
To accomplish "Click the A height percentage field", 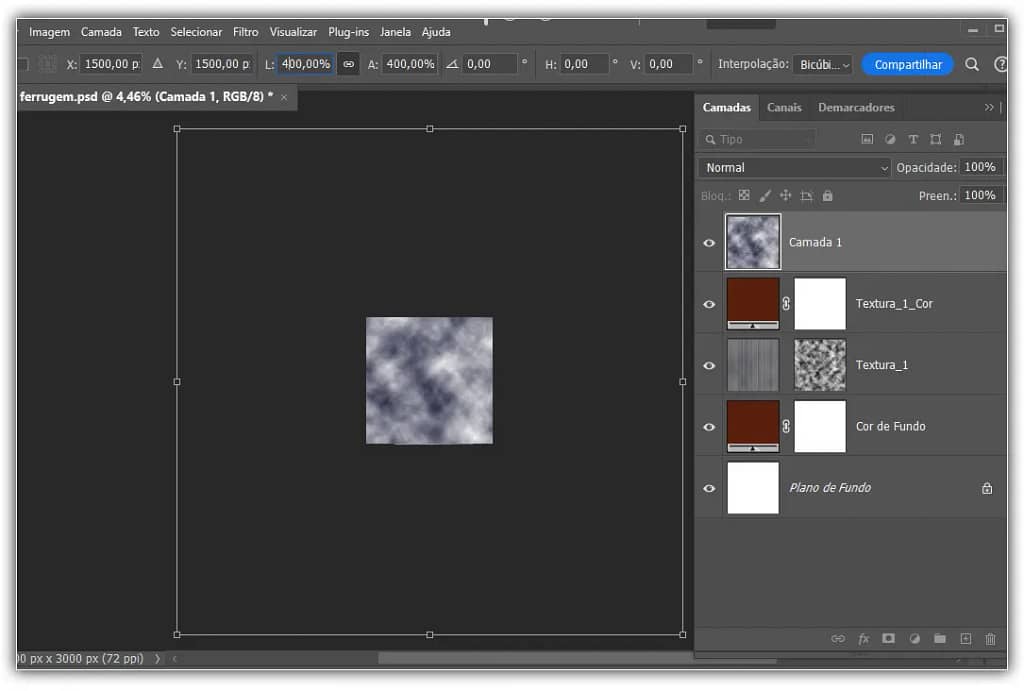I will point(410,64).
